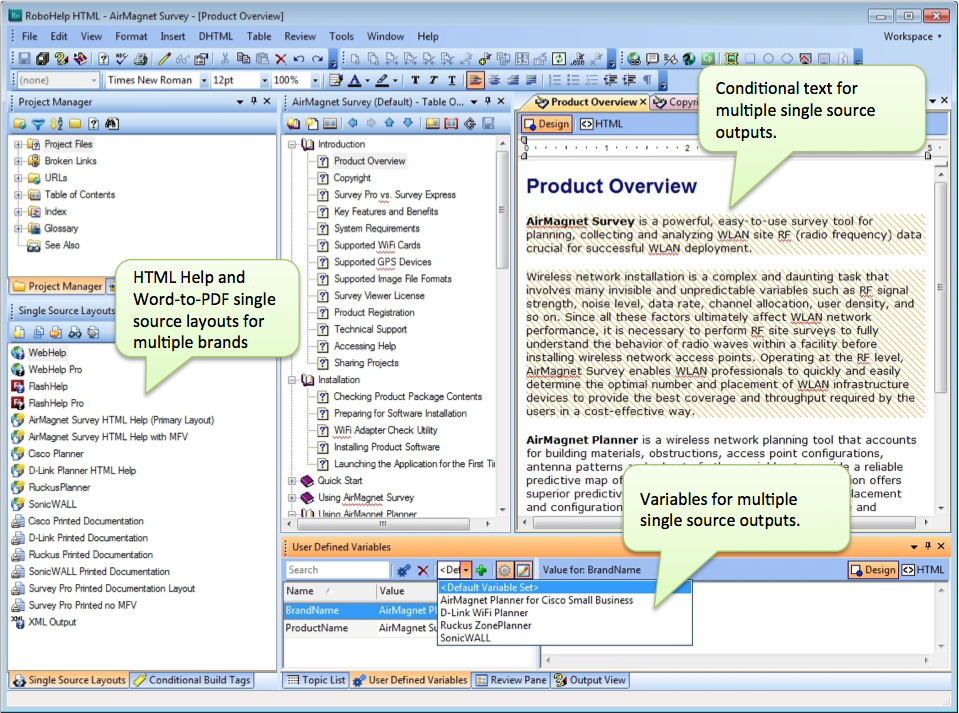Open the DHTML menu
This screenshot has width=959, height=713.
pyautogui.click(x=215, y=37)
